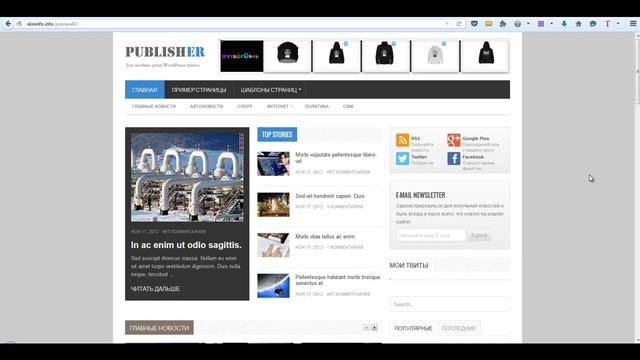This screenshot has height=360, width=640.
Task: Open ПОЛИТИКА category link
Action: pyautogui.click(x=316, y=106)
